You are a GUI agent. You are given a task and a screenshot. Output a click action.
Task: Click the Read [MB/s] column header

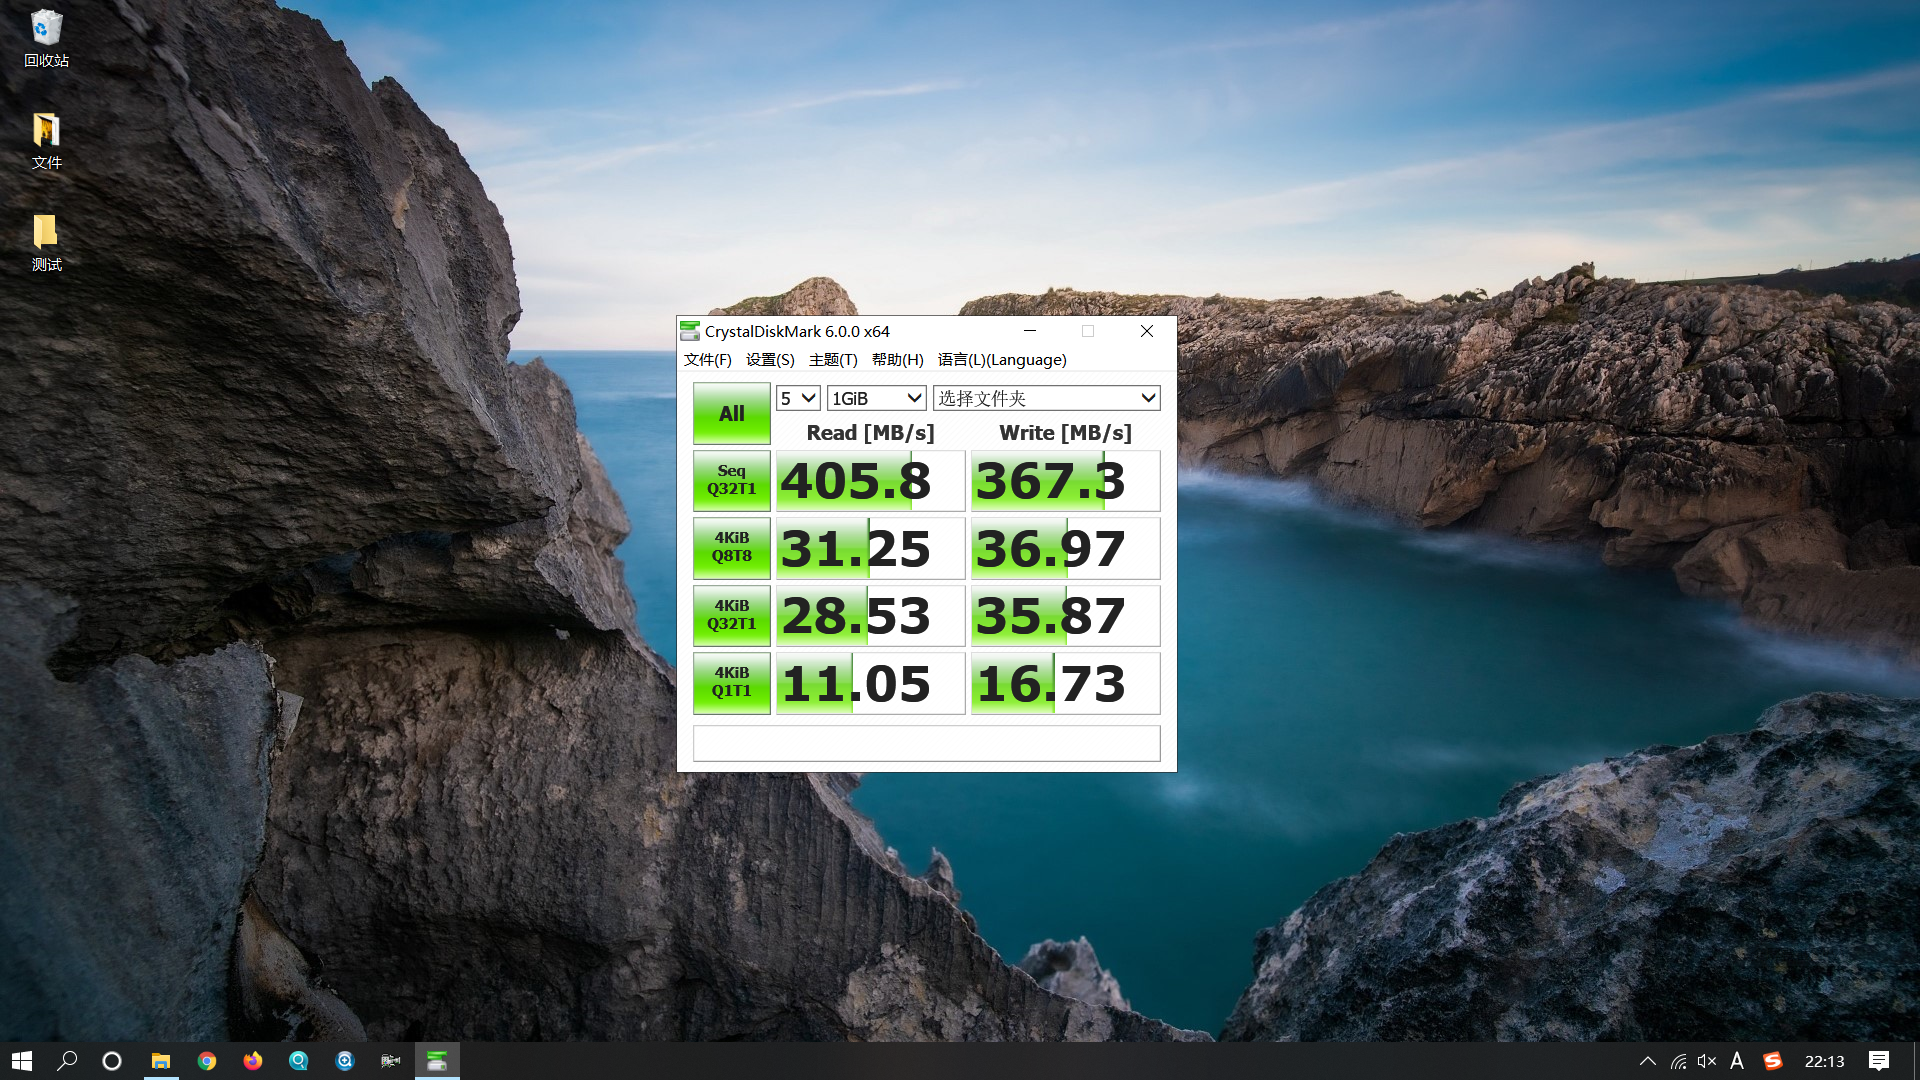(x=870, y=432)
